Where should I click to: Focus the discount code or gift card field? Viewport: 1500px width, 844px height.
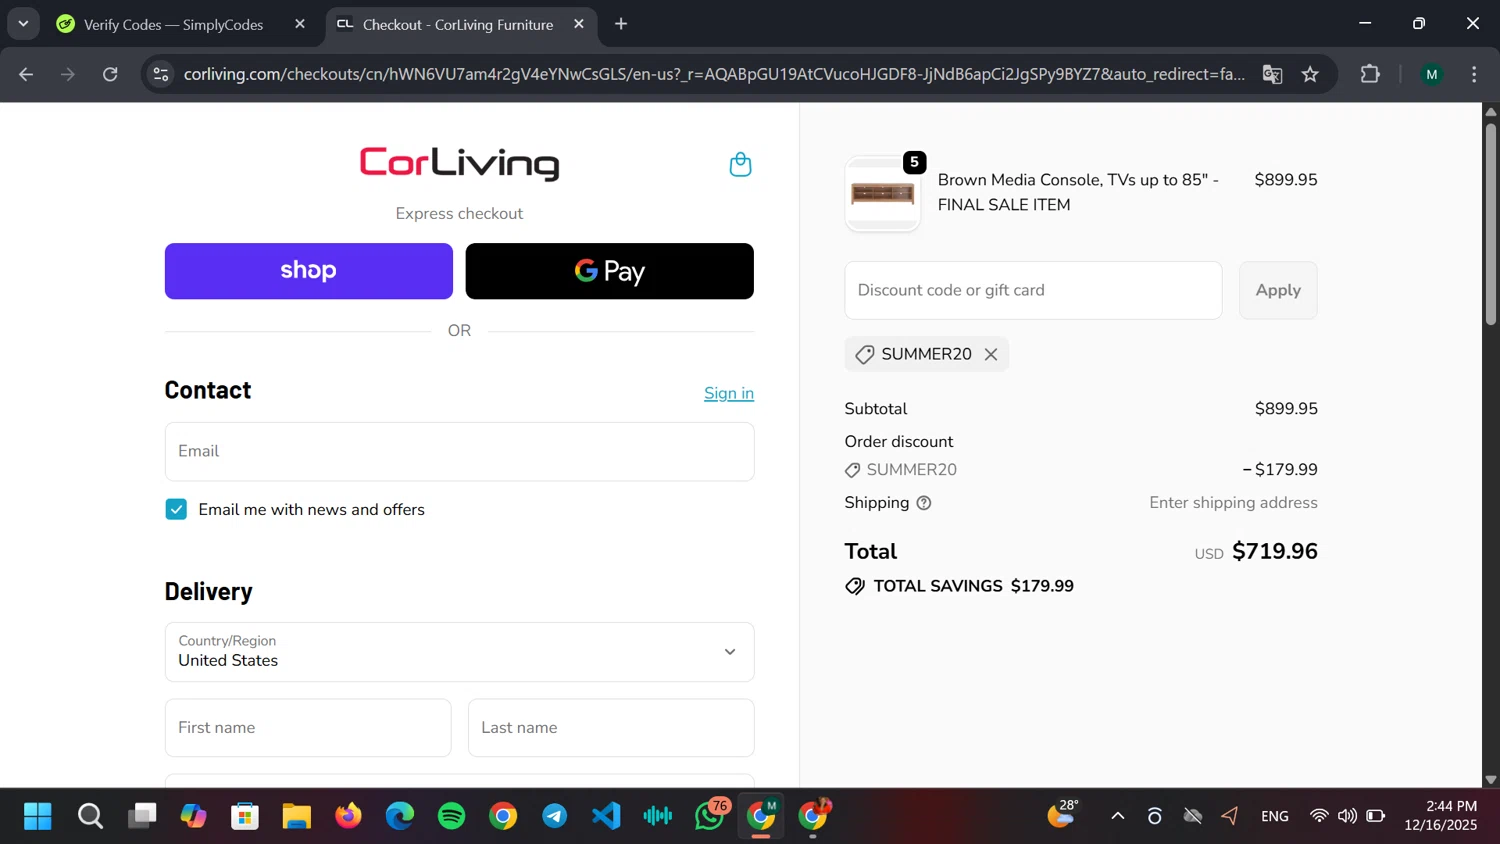tap(1033, 290)
